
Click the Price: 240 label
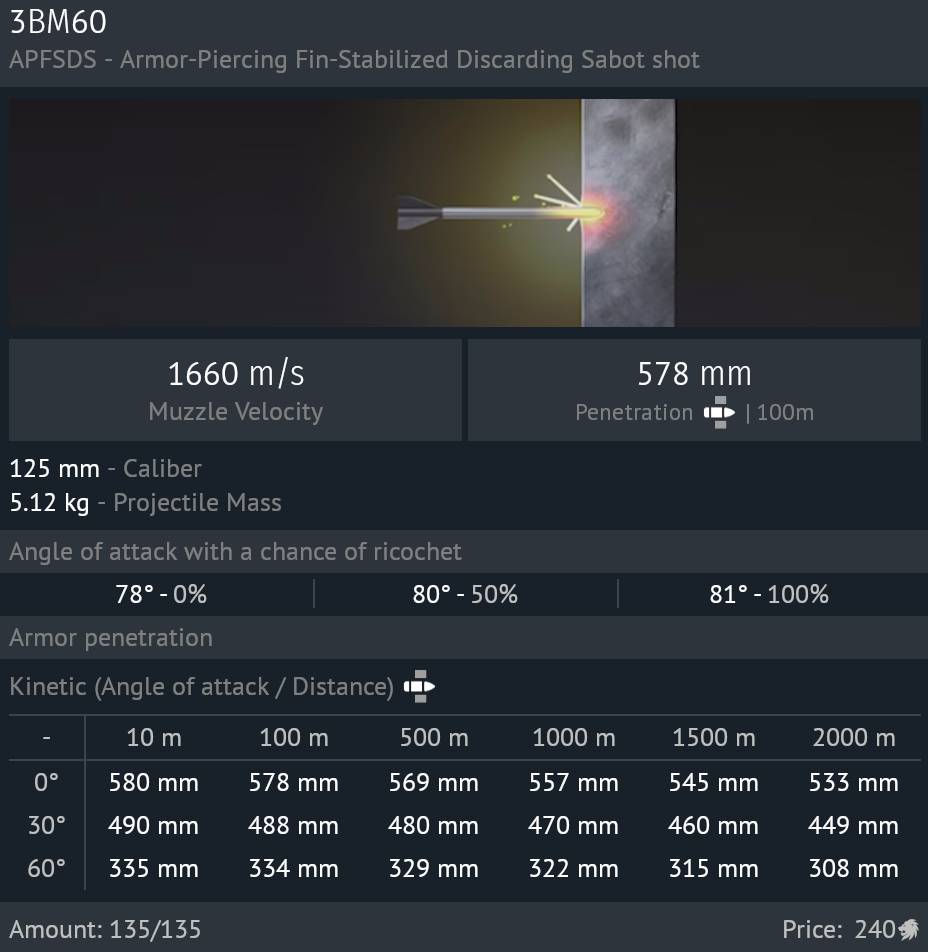pos(838,929)
